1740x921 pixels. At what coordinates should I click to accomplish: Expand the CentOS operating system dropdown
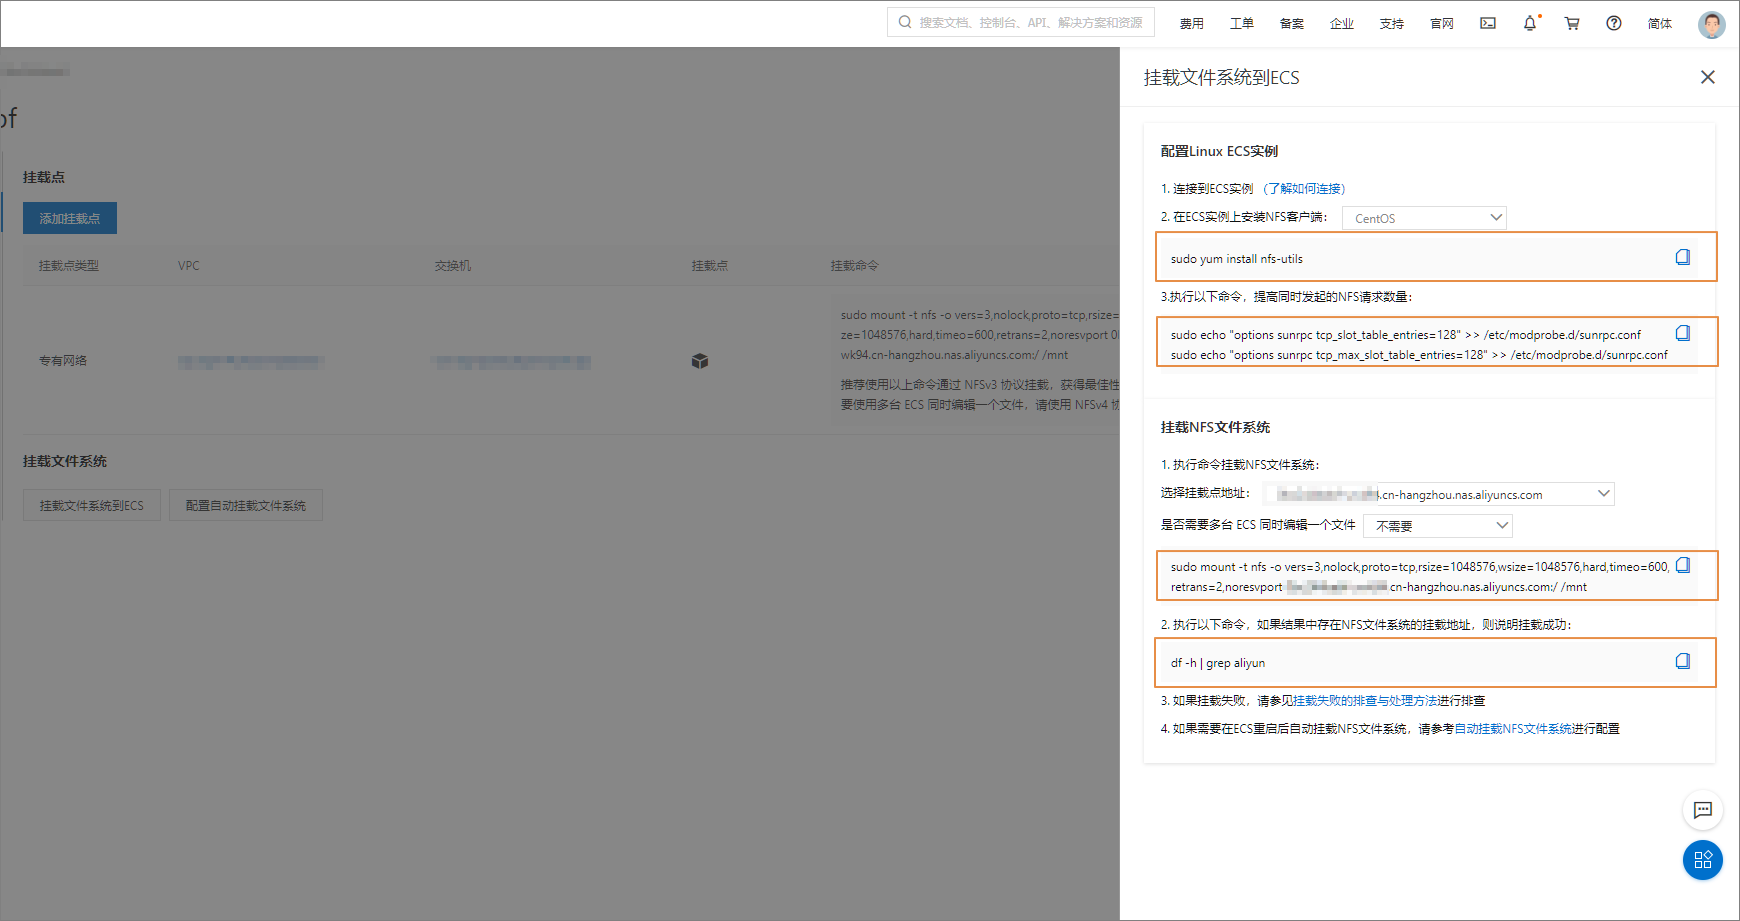[1424, 218]
